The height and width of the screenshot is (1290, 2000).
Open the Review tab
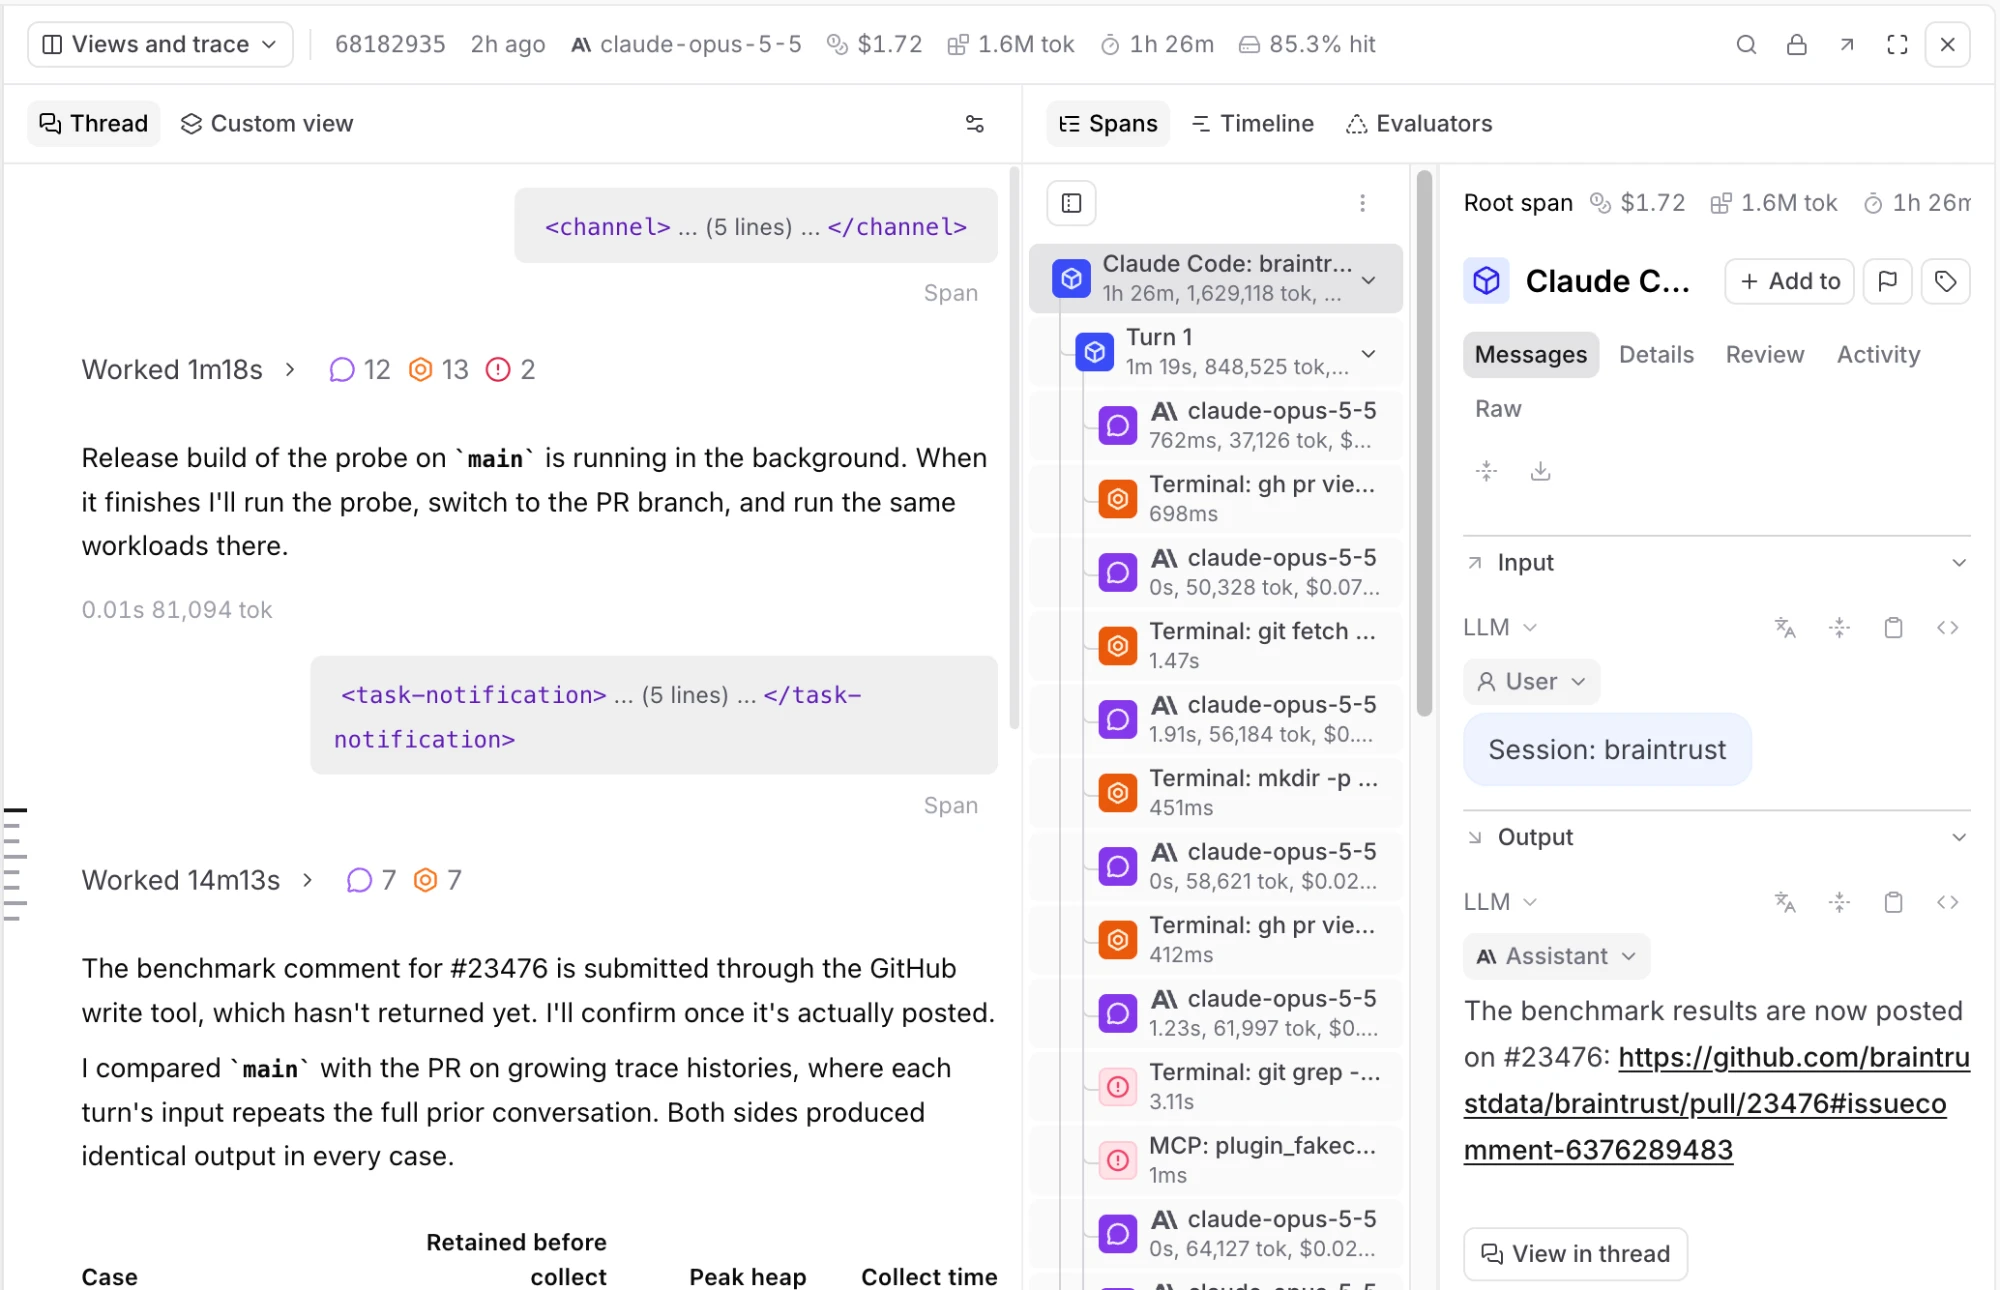click(x=1765, y=355)
